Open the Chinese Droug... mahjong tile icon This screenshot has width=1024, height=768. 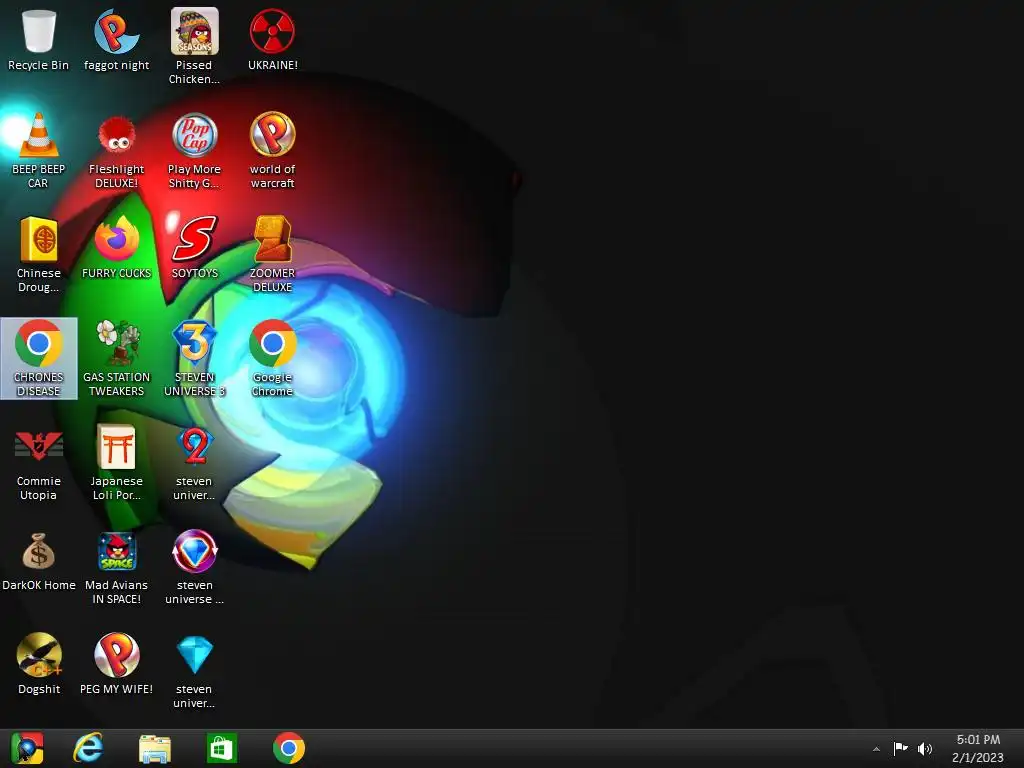point(39,239)
